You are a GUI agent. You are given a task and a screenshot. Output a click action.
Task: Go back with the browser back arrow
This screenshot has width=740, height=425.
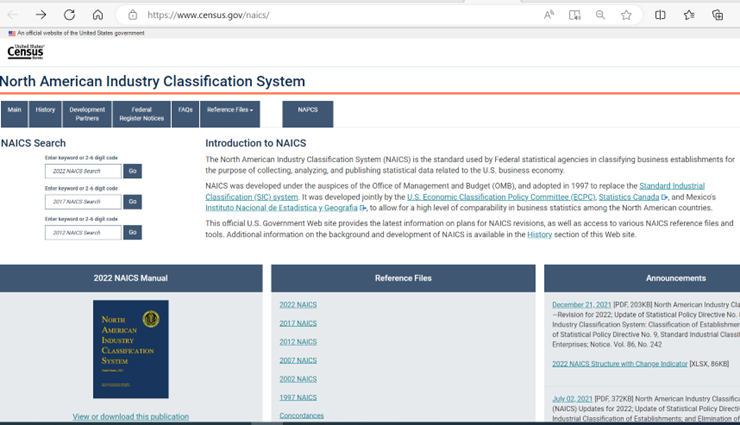point(13,15)
